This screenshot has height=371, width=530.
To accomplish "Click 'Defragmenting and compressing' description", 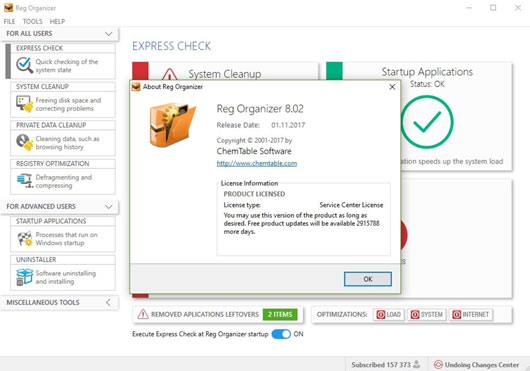I will [64, 181].
